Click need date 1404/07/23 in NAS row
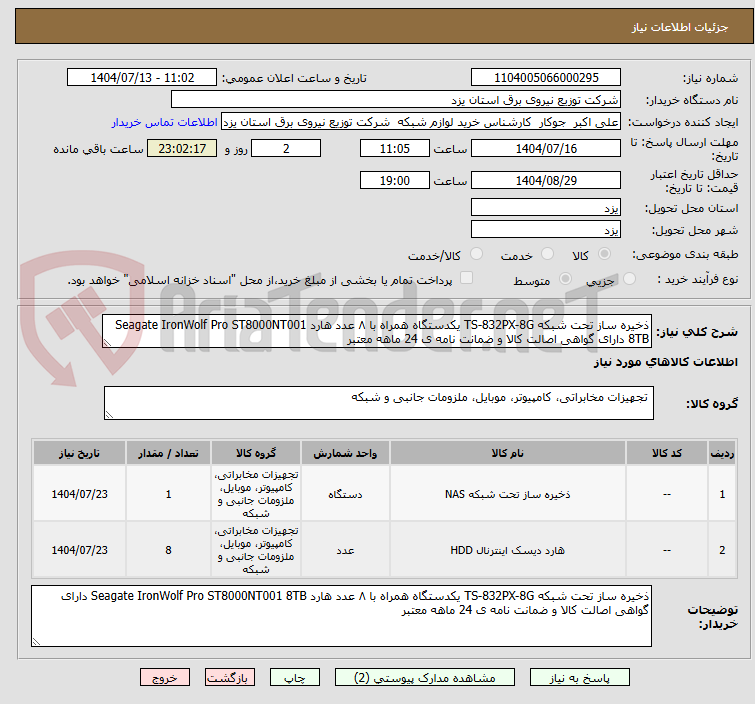This screenshot has height=704, width=755. point(79,494)
